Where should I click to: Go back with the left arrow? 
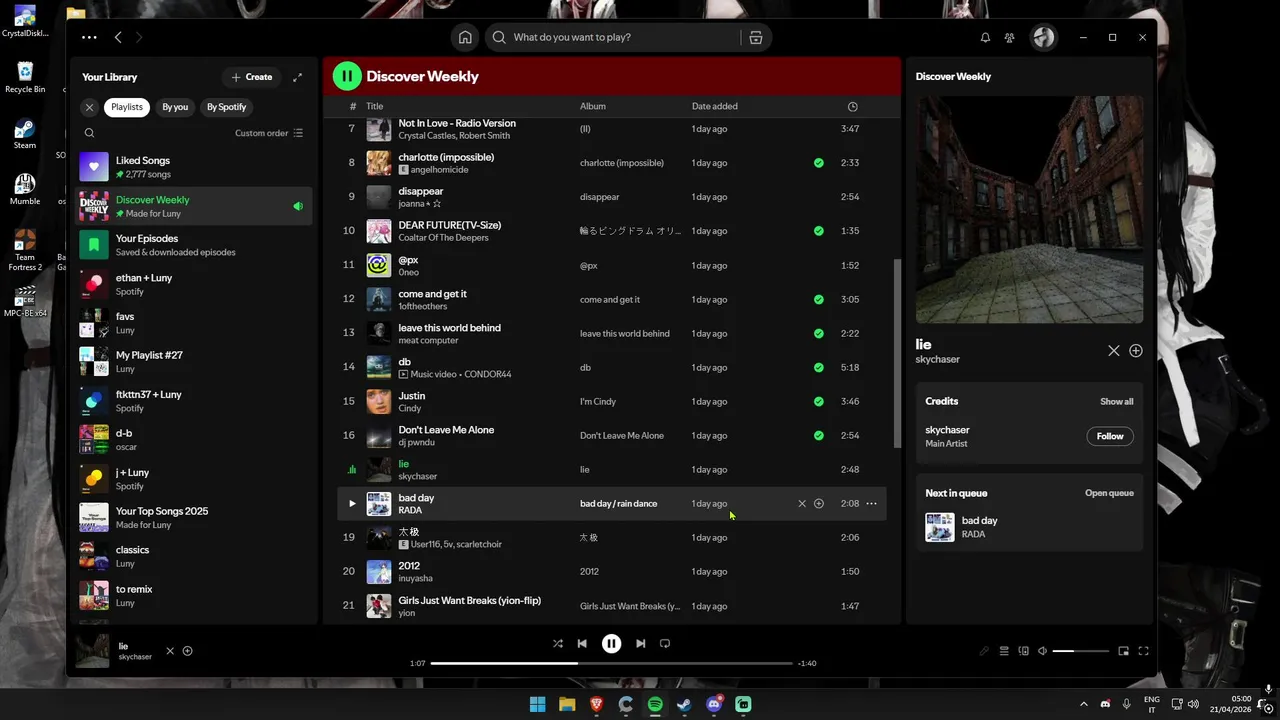click(x=118, y=37)
